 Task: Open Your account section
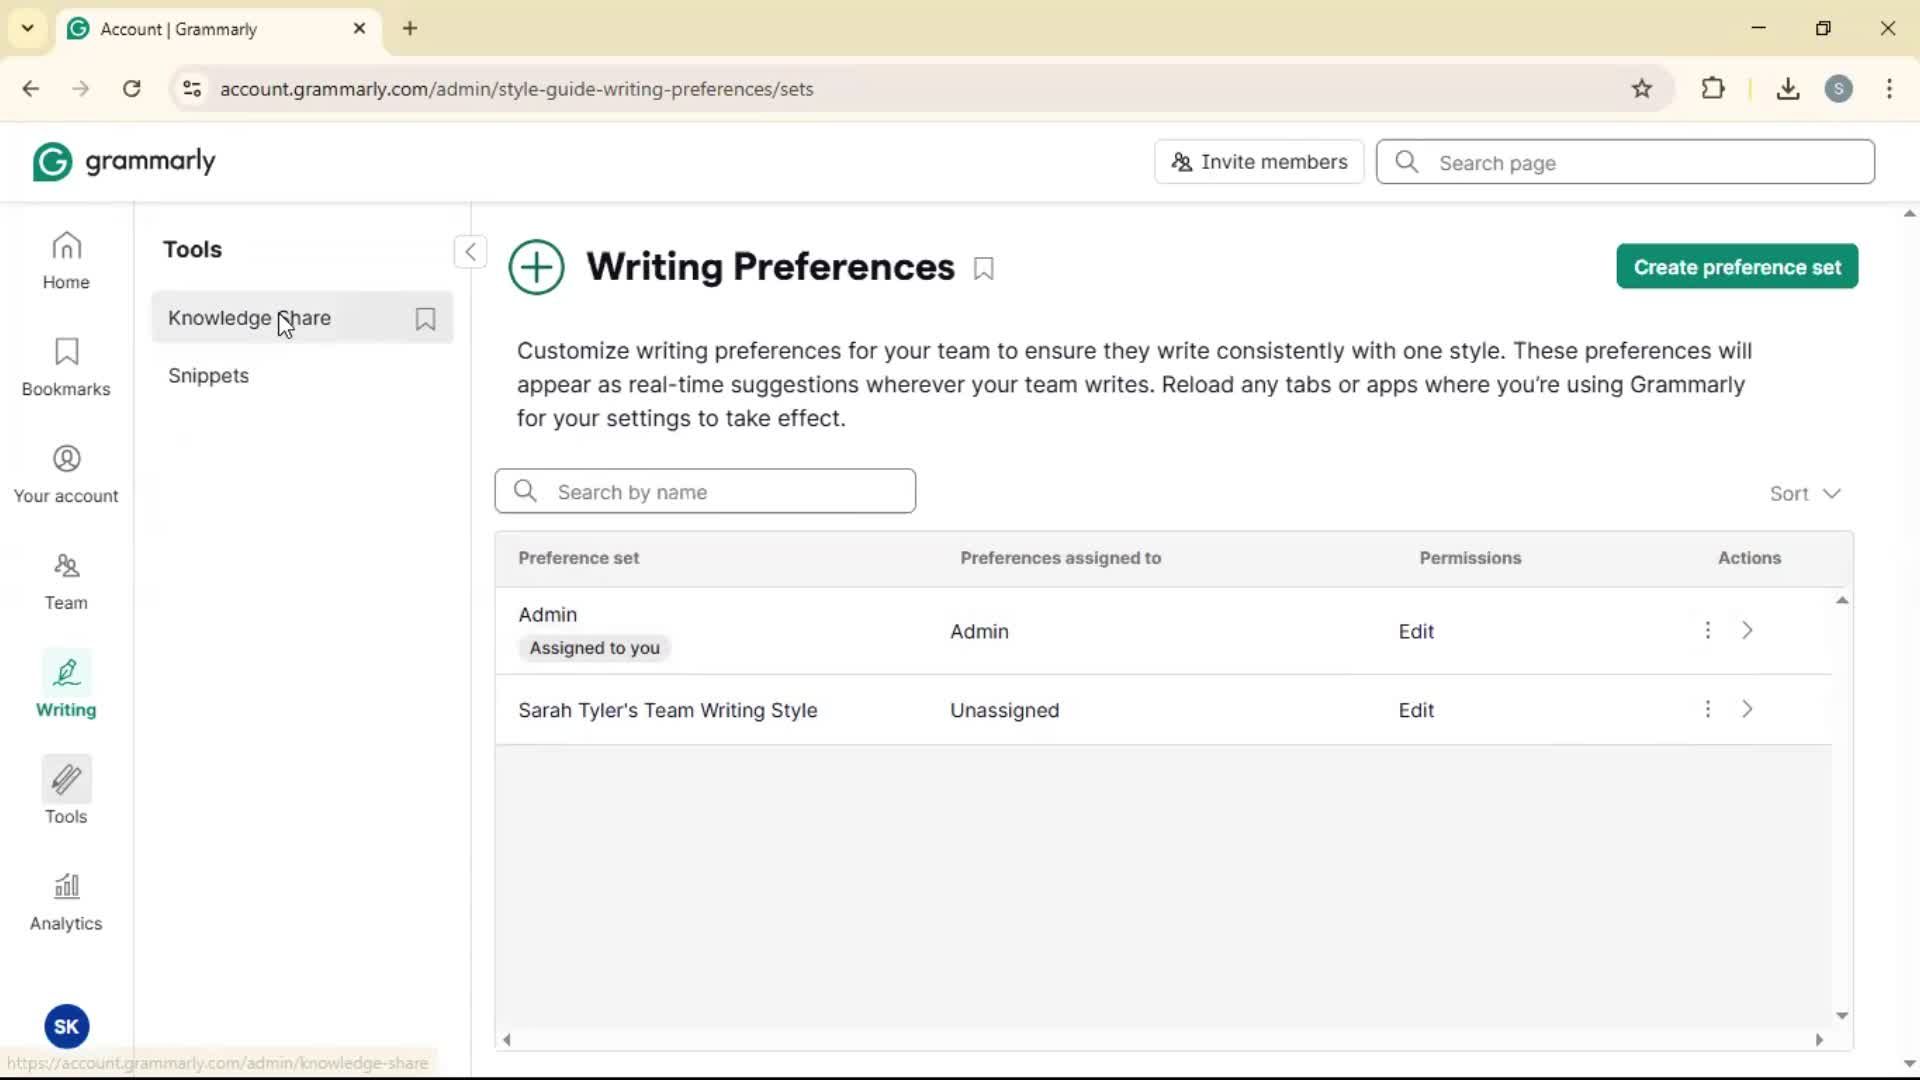click(x=66, y=474)
